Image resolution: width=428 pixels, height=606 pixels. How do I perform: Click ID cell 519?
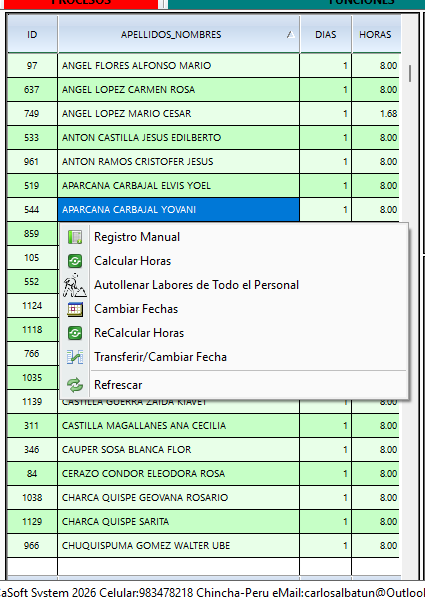click(x=32, y=185)
